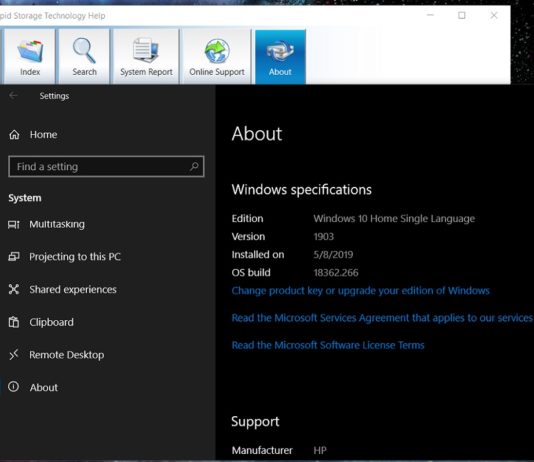Open the System Report tab
The height and width of the screenshot is (462, 534).
(146, 56)
